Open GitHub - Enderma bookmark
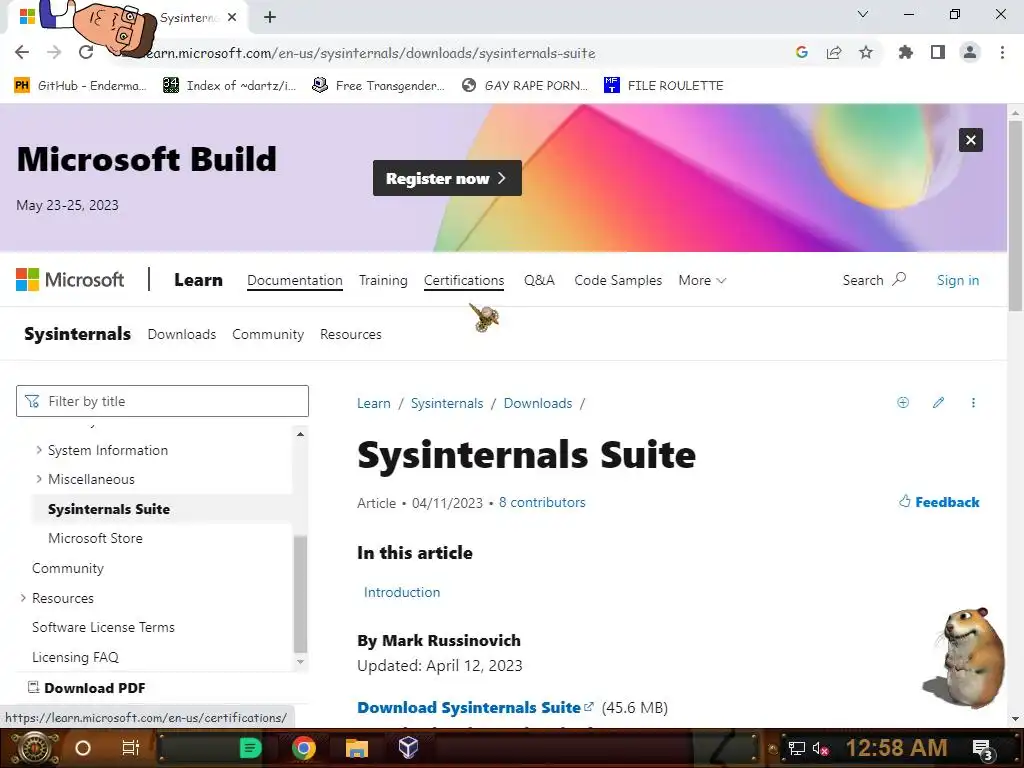The image size is (1024, 768). 80,86
